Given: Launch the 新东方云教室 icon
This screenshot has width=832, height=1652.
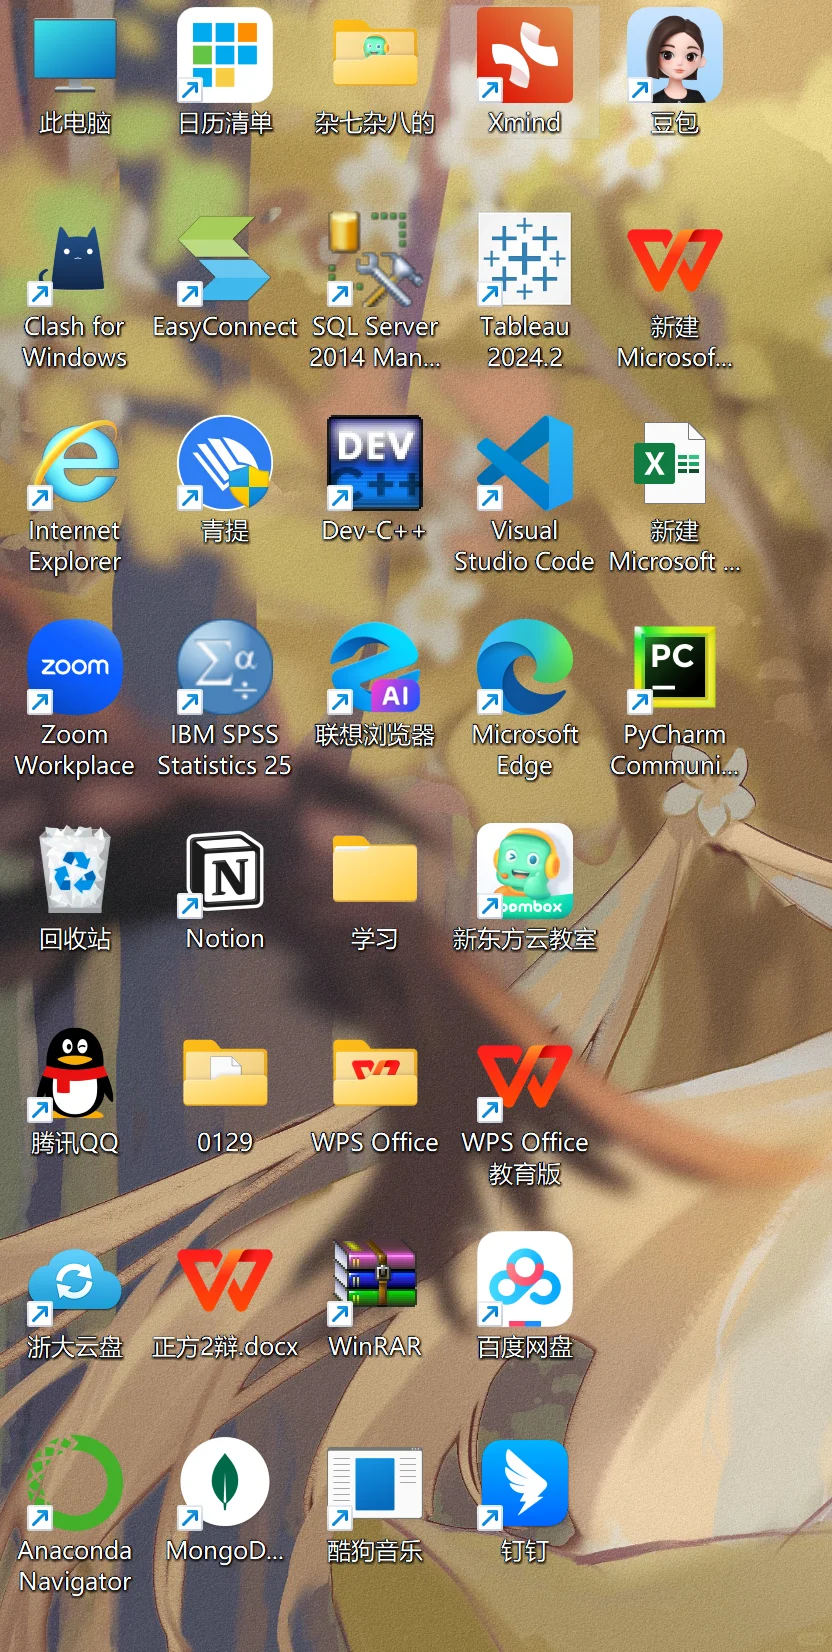Looking at the screenshot, I should coord(525,871).
